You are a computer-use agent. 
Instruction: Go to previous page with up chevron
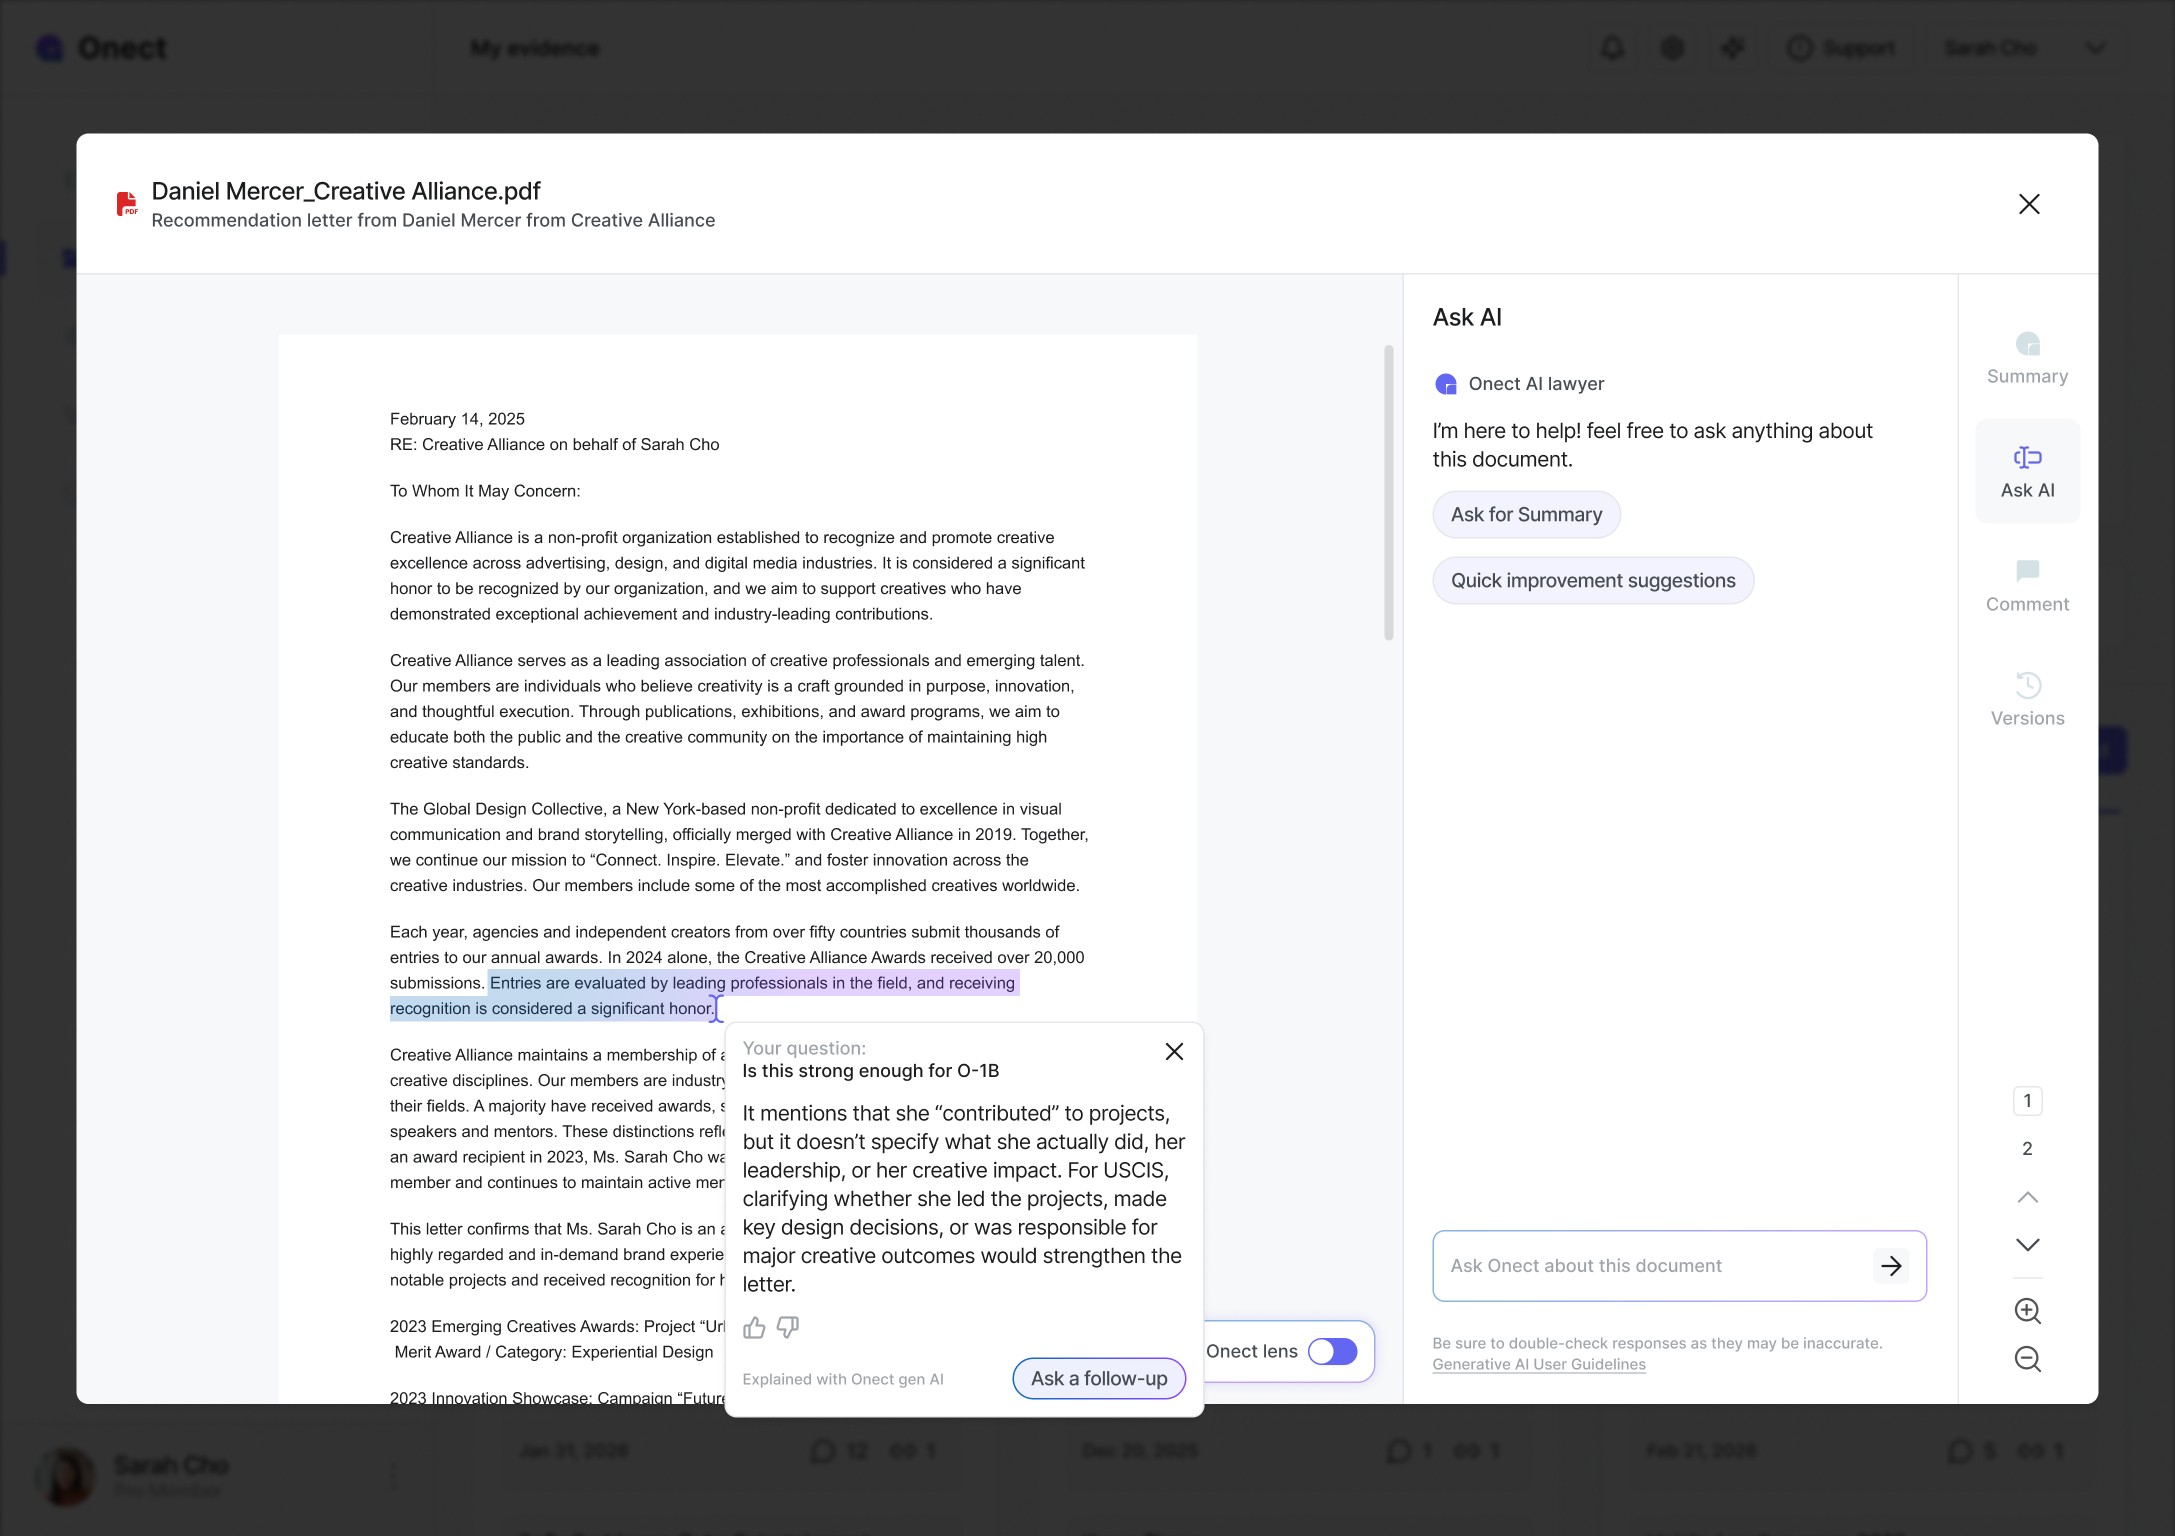coord(2027,1197)
